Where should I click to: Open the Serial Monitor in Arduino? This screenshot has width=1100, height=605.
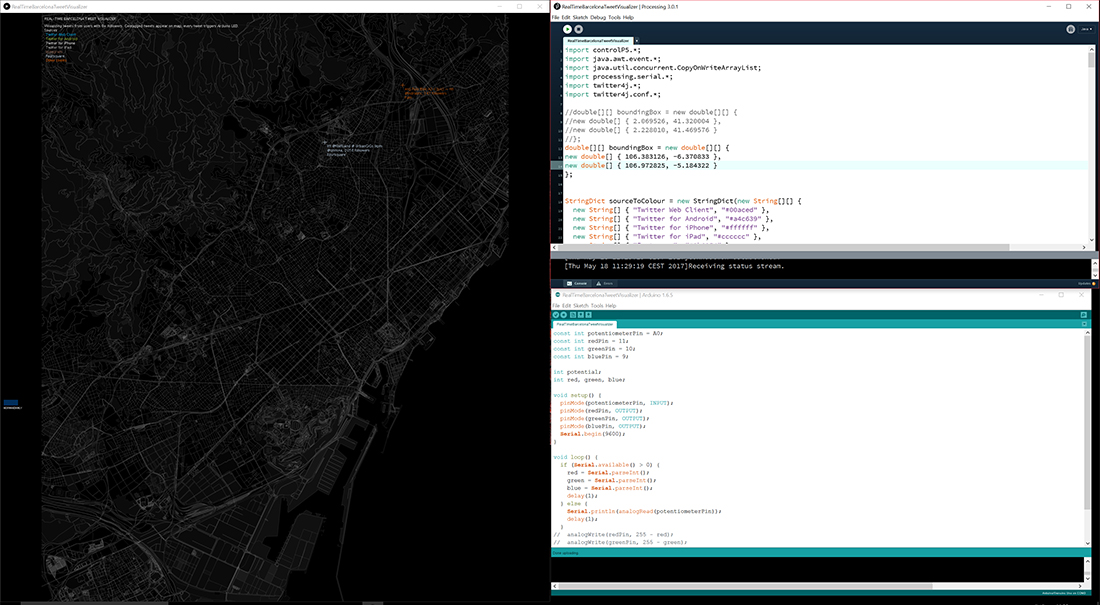click(1084, 315)
